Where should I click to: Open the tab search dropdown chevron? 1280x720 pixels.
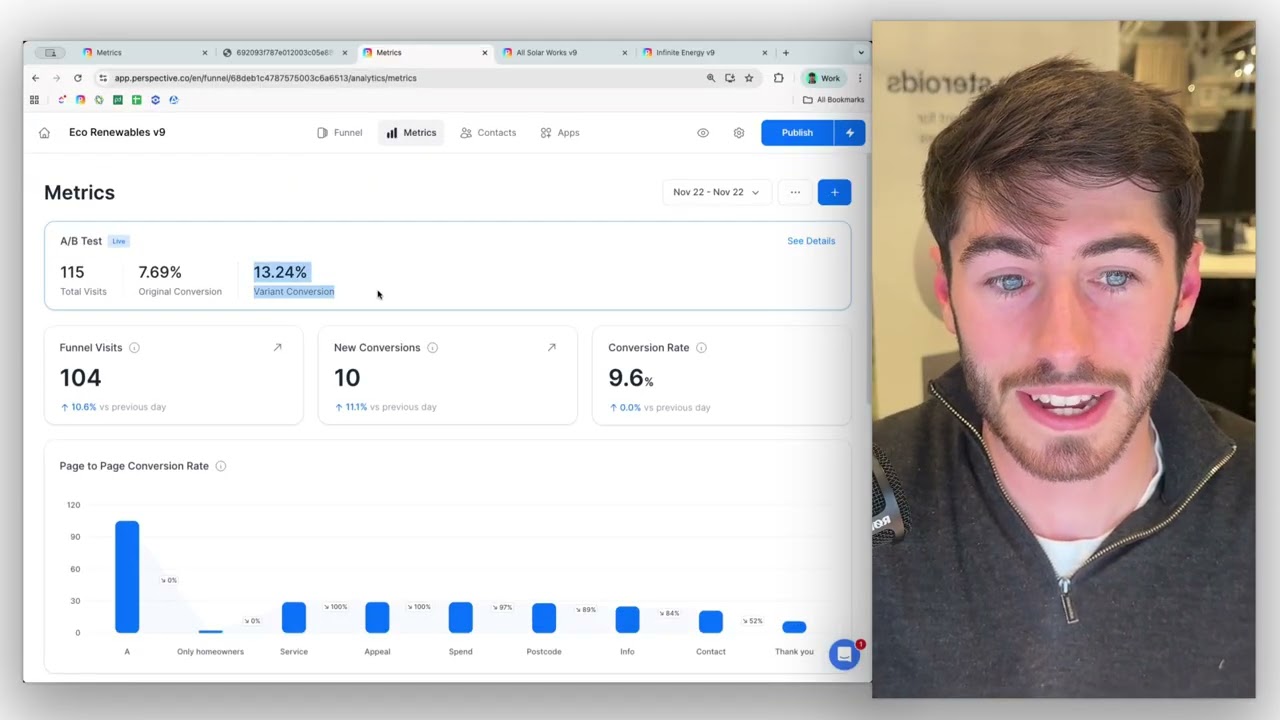(861, 53)
